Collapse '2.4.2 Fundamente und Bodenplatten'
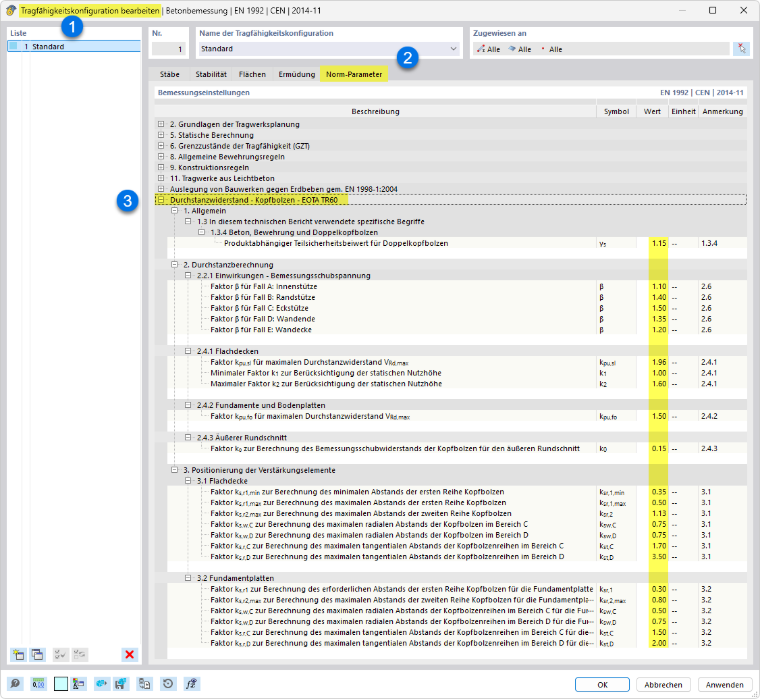 pyautogui.click(x=188, y=405)
